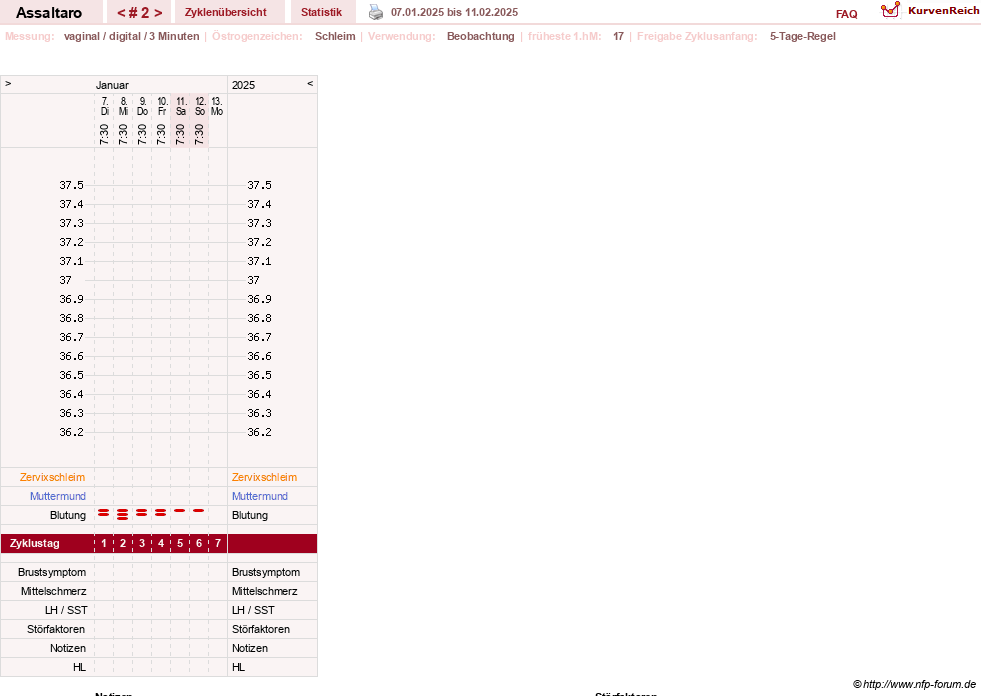Click the left Mittelschmerz row label

[53, 591]
